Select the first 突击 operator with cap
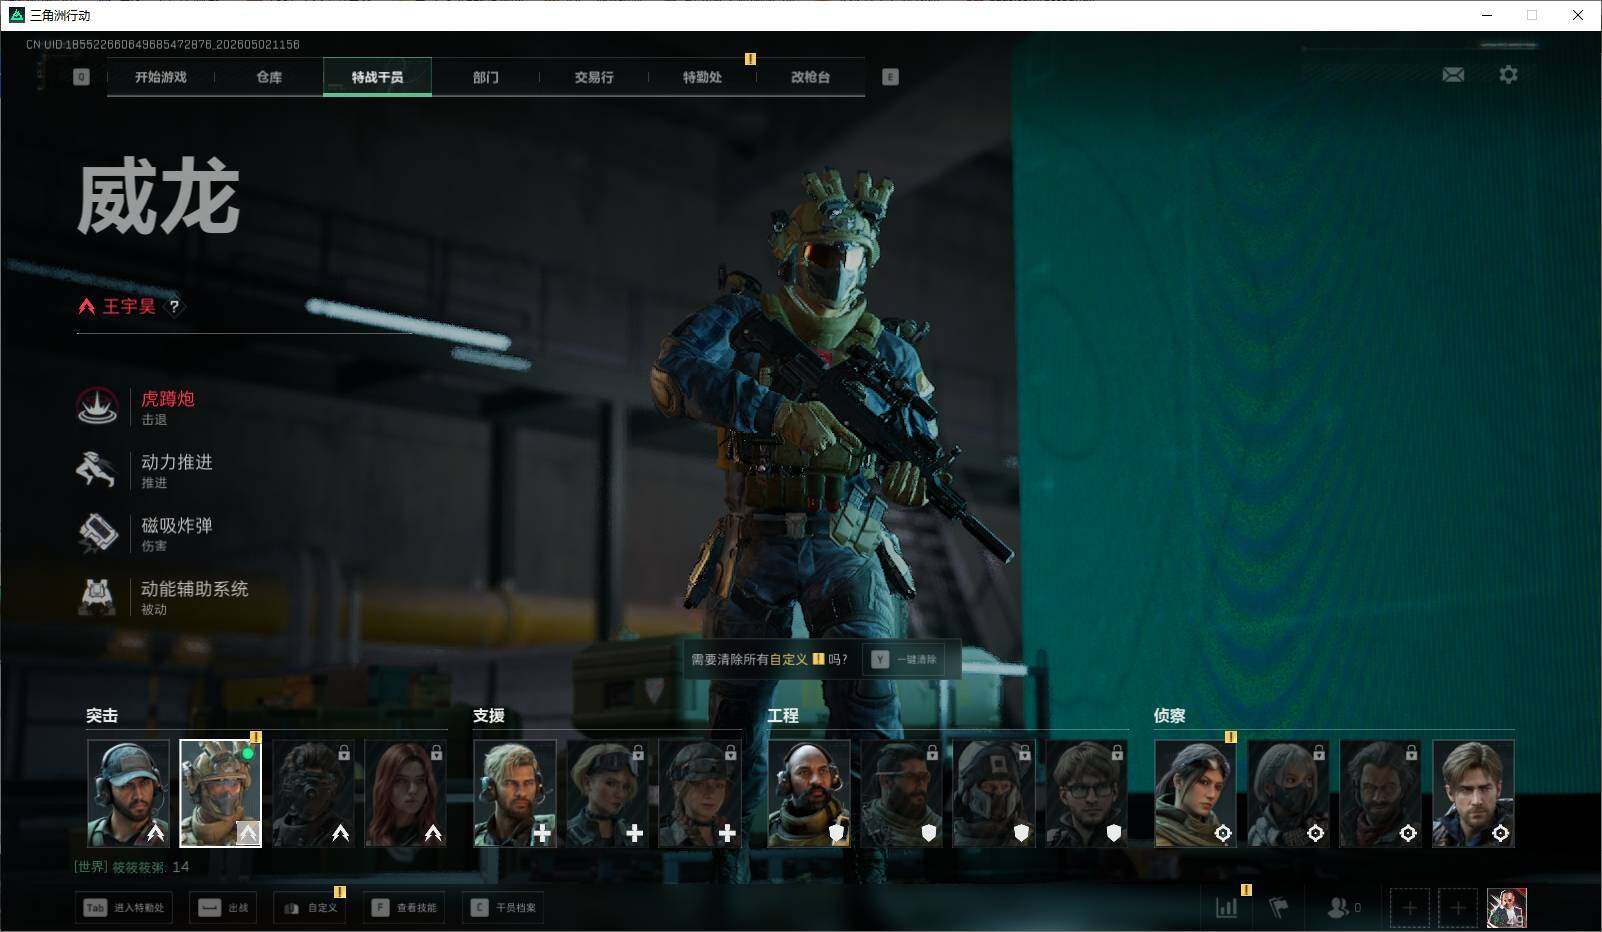 (x=128, y=793)
